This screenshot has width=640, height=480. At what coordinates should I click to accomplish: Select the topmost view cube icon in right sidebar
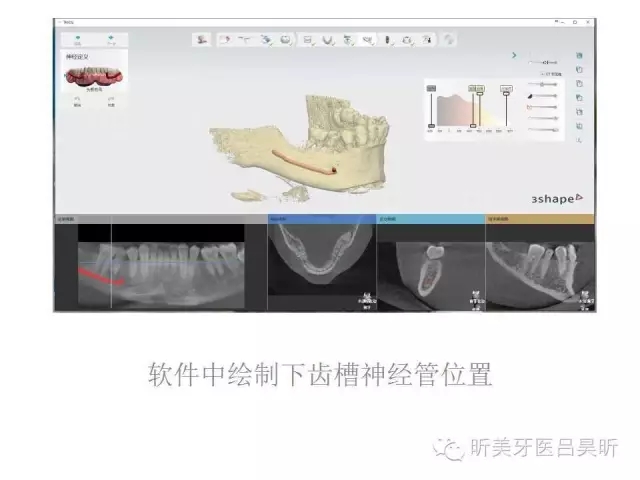tap(580, 57)
